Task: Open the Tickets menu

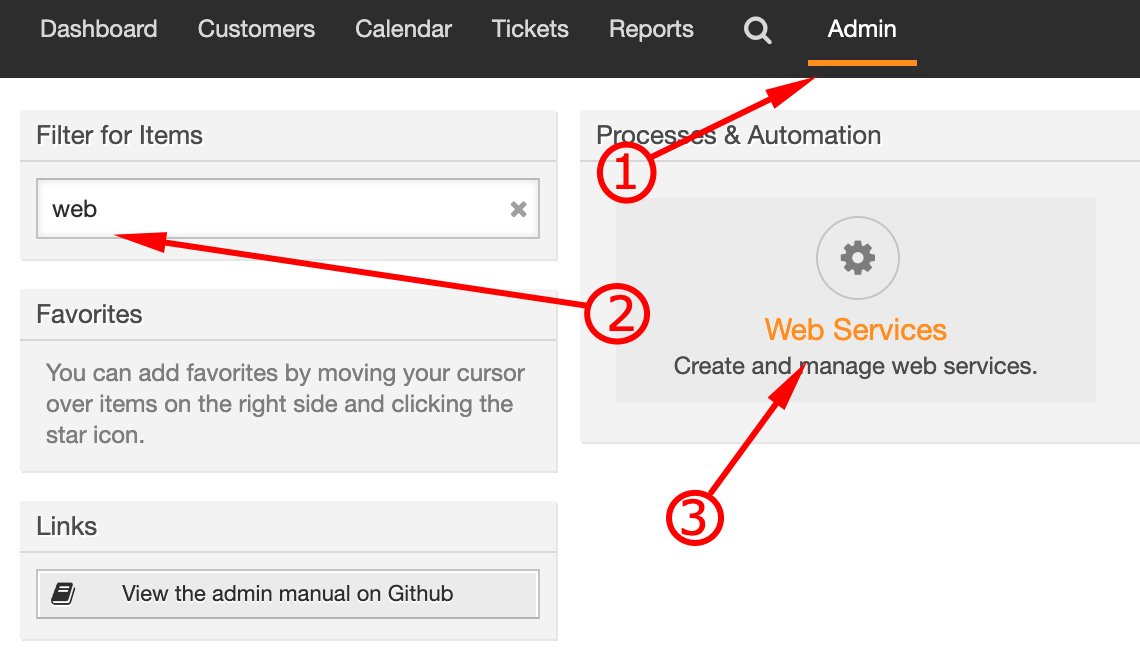Action: 530,29
